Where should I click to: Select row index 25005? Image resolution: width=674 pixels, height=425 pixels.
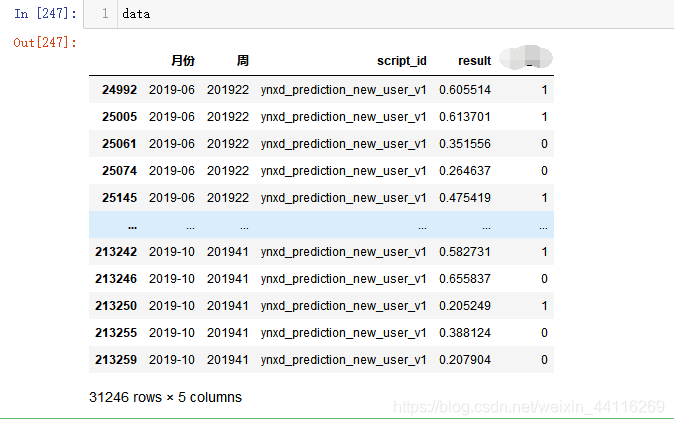(119, 117)
